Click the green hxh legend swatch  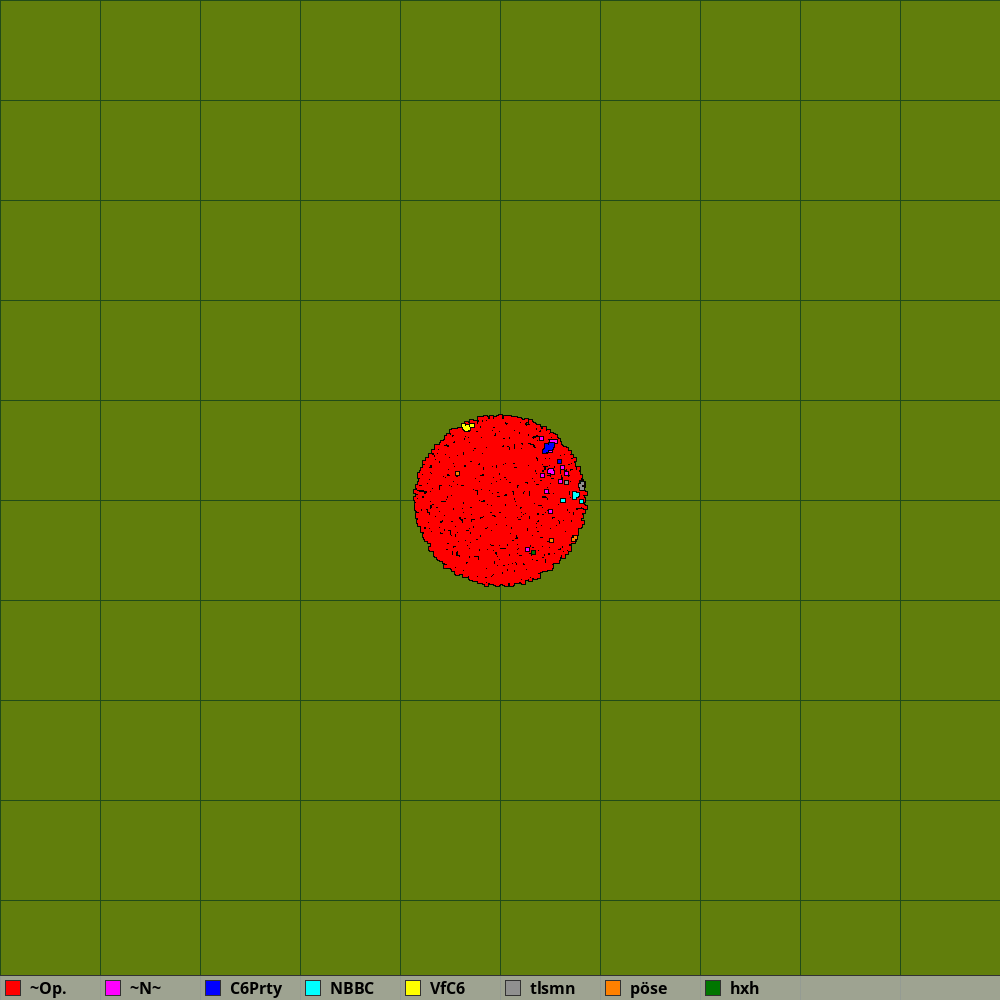[x=713, y=988]
